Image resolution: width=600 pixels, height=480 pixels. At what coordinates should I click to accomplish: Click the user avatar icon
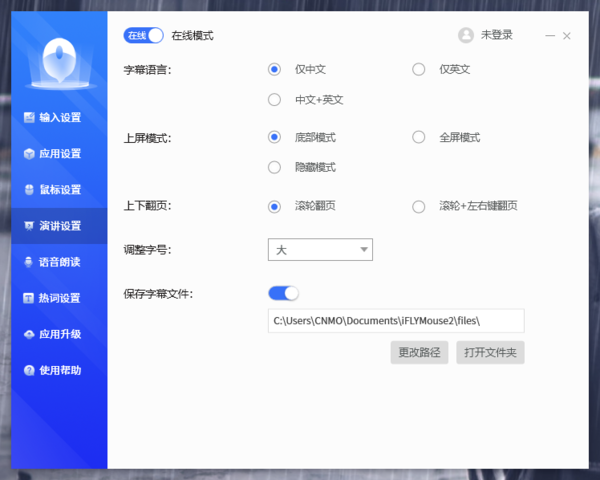pos(466,35)
